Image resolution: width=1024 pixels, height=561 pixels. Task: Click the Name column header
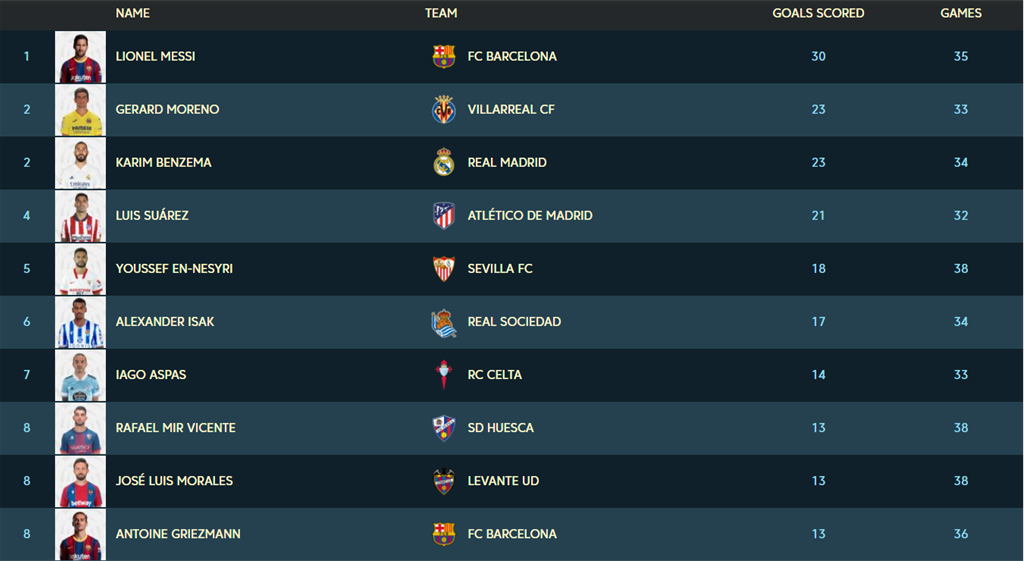click(133, 13)
